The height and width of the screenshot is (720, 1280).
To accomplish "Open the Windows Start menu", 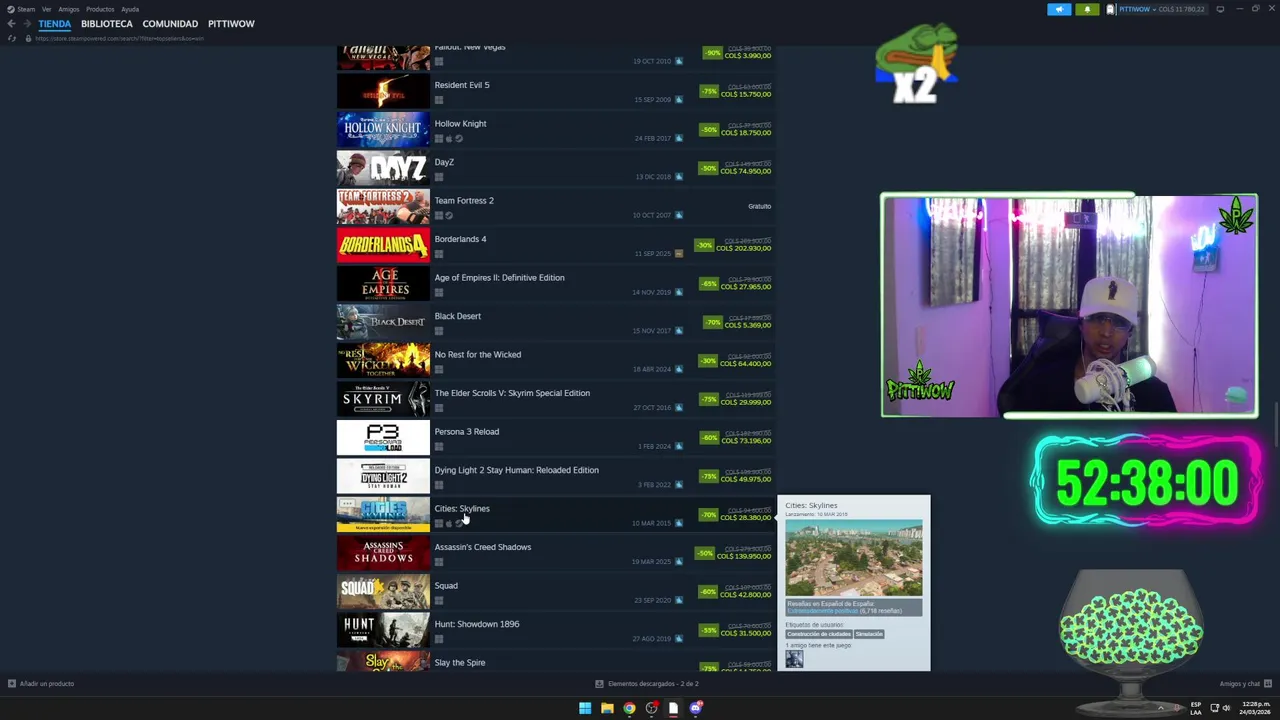I will [585, 708].
